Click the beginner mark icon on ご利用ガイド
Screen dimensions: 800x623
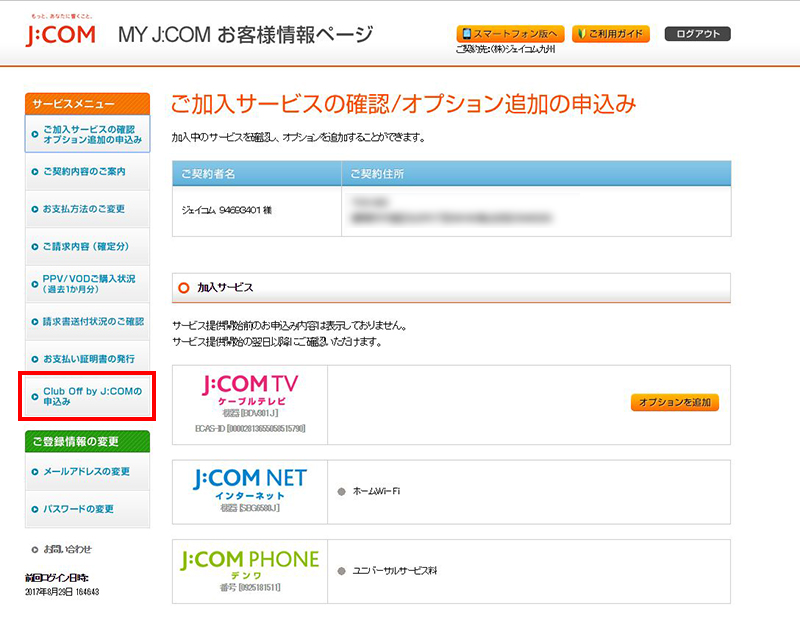click(582, 34)
